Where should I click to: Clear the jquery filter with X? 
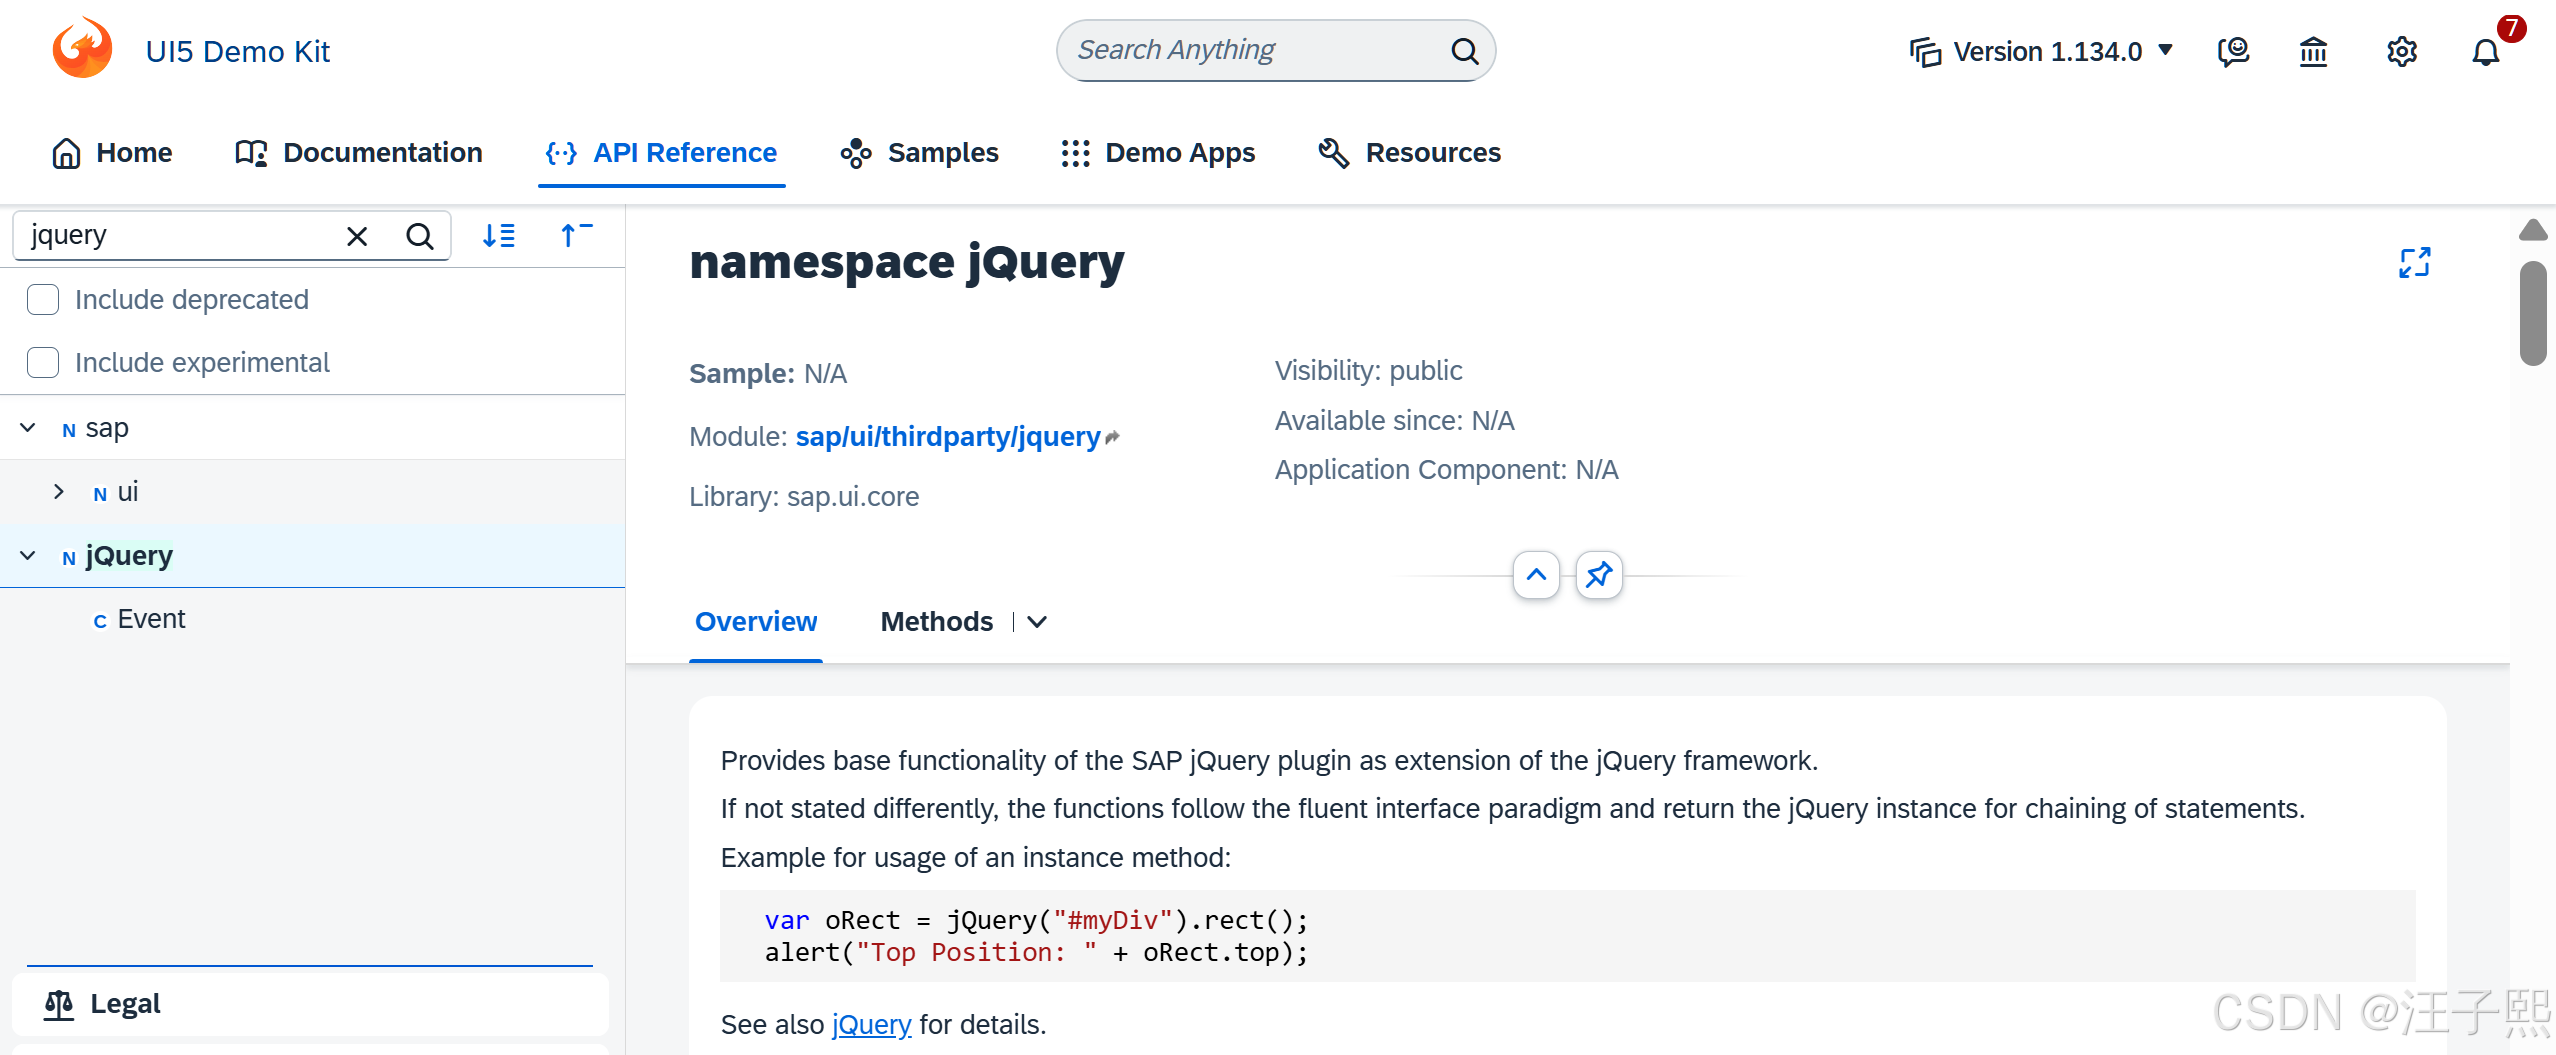tap(357, 236)
